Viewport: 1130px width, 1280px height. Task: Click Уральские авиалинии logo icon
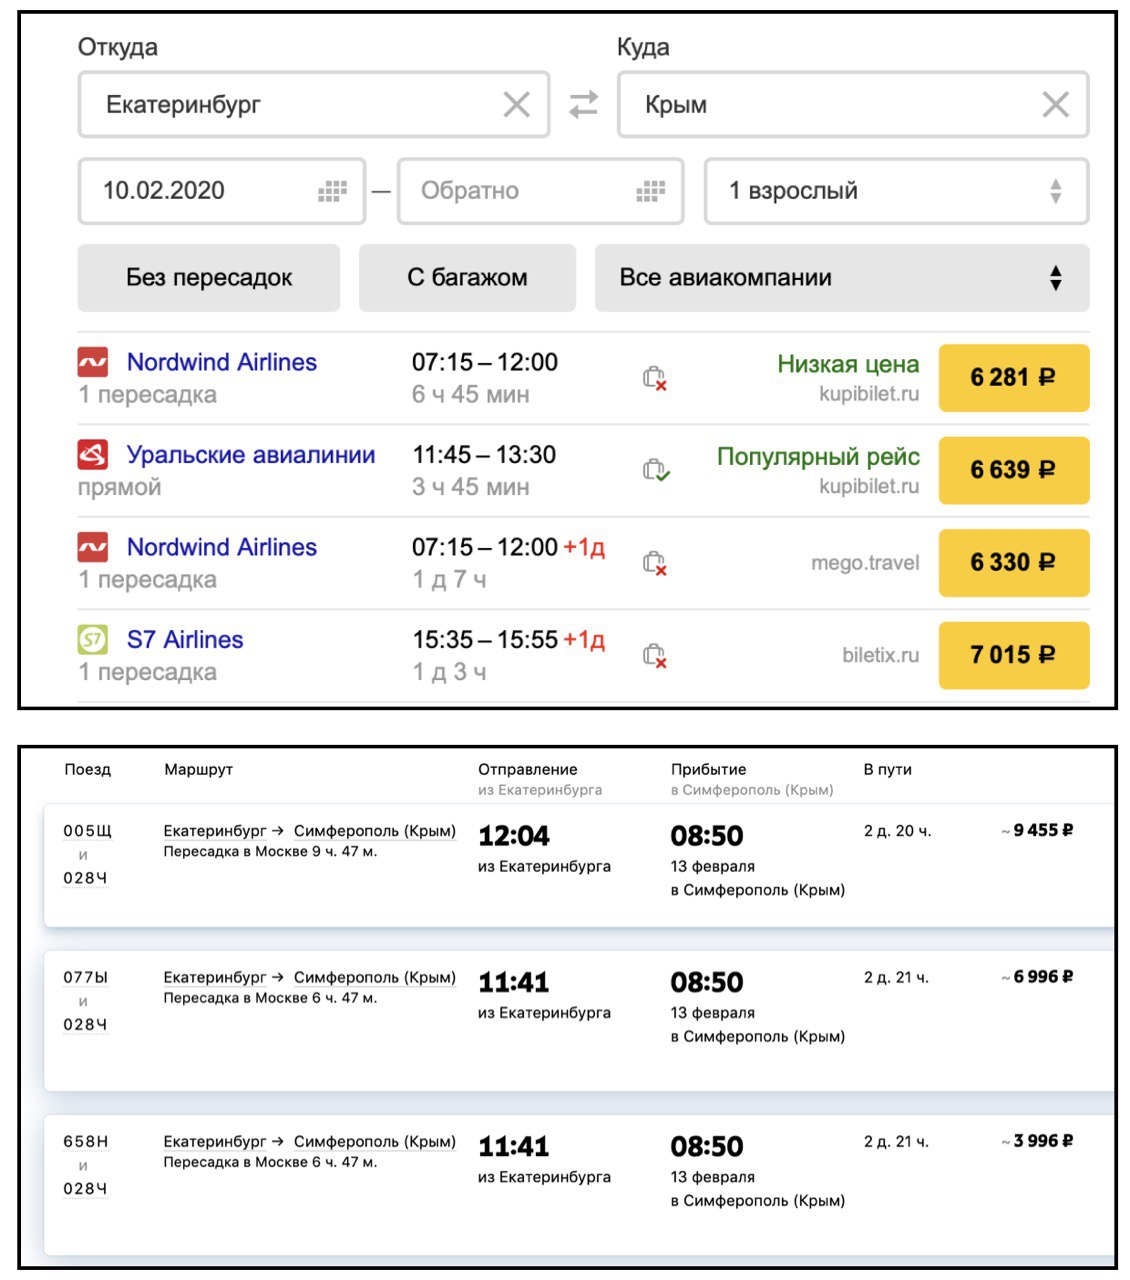[93, 455]
